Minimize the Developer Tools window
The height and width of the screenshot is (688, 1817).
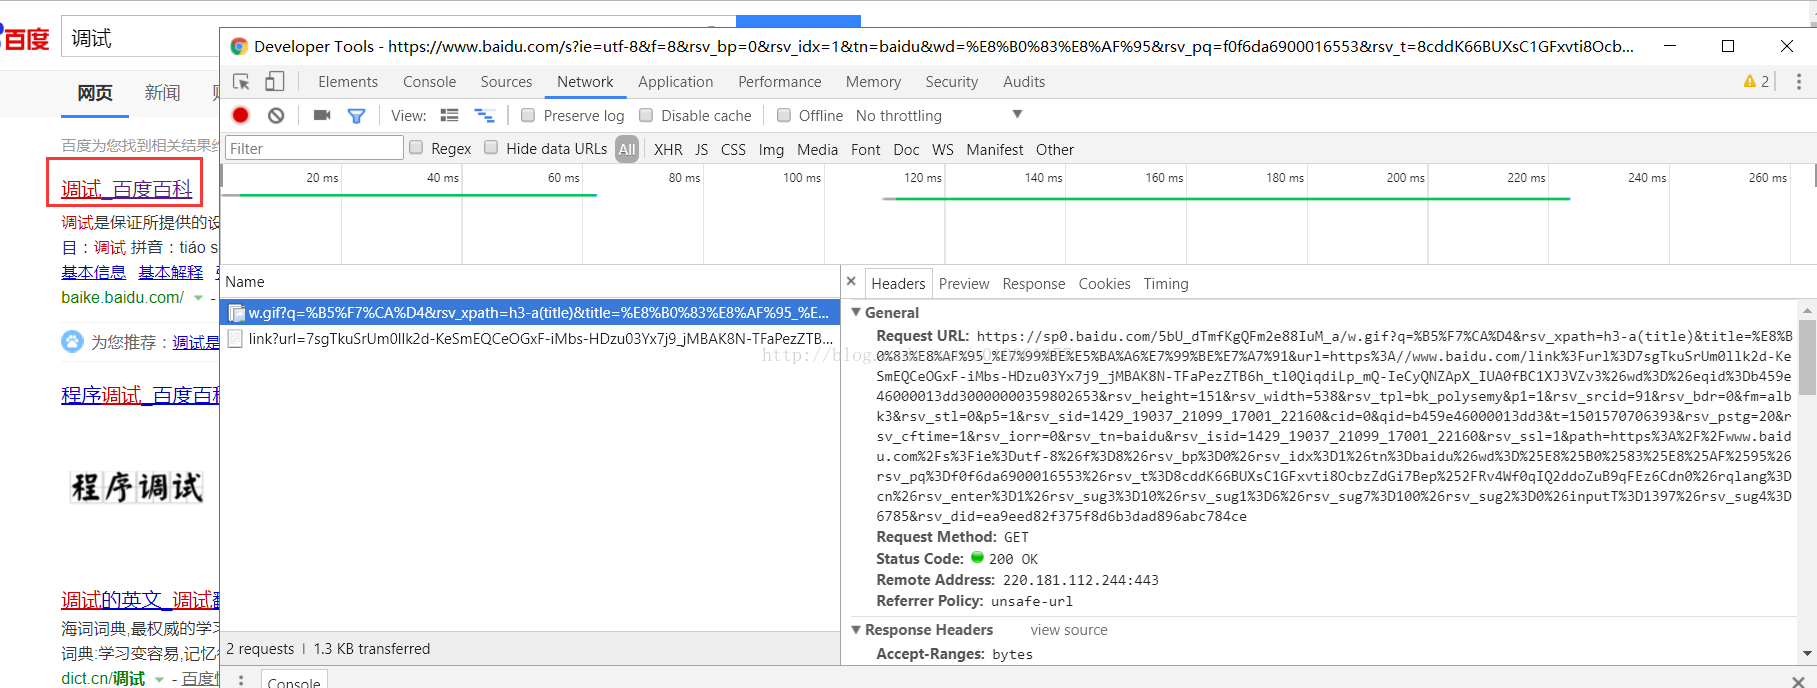tap(1670, 46)
